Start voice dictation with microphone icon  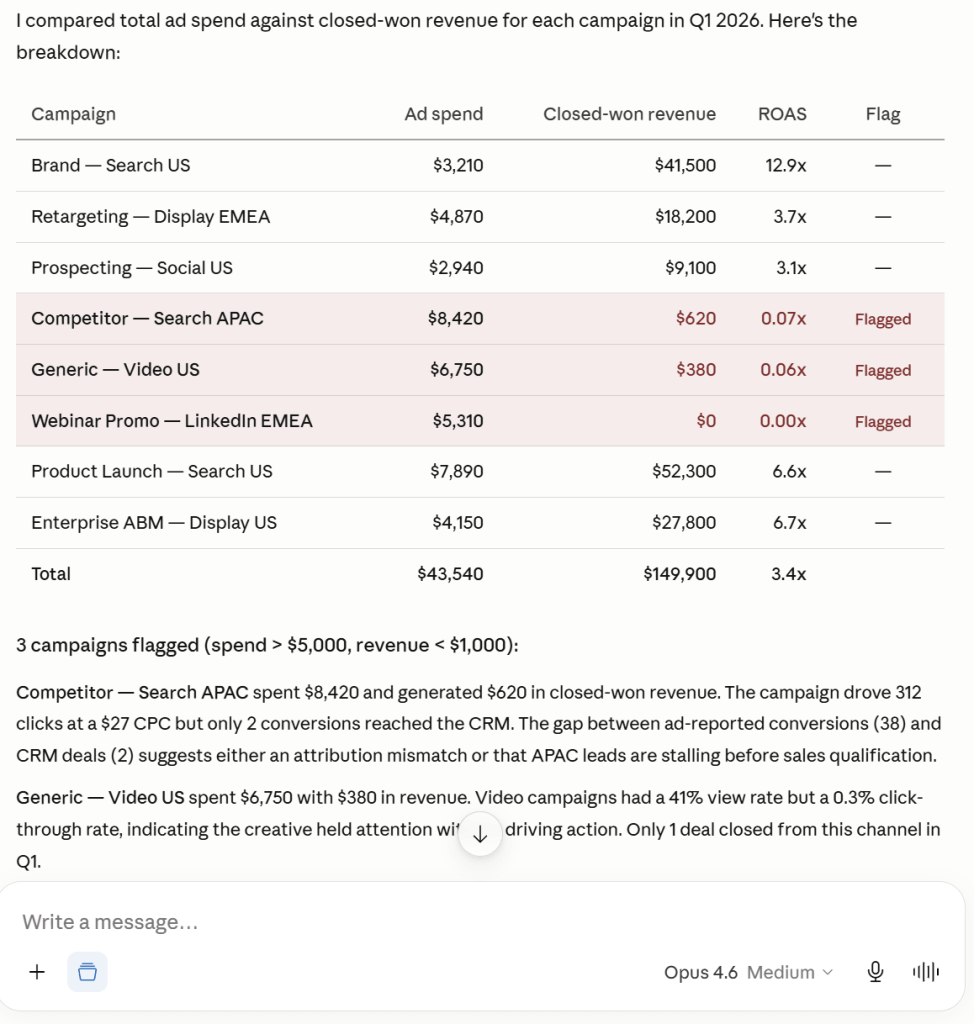tap(875, 972)
